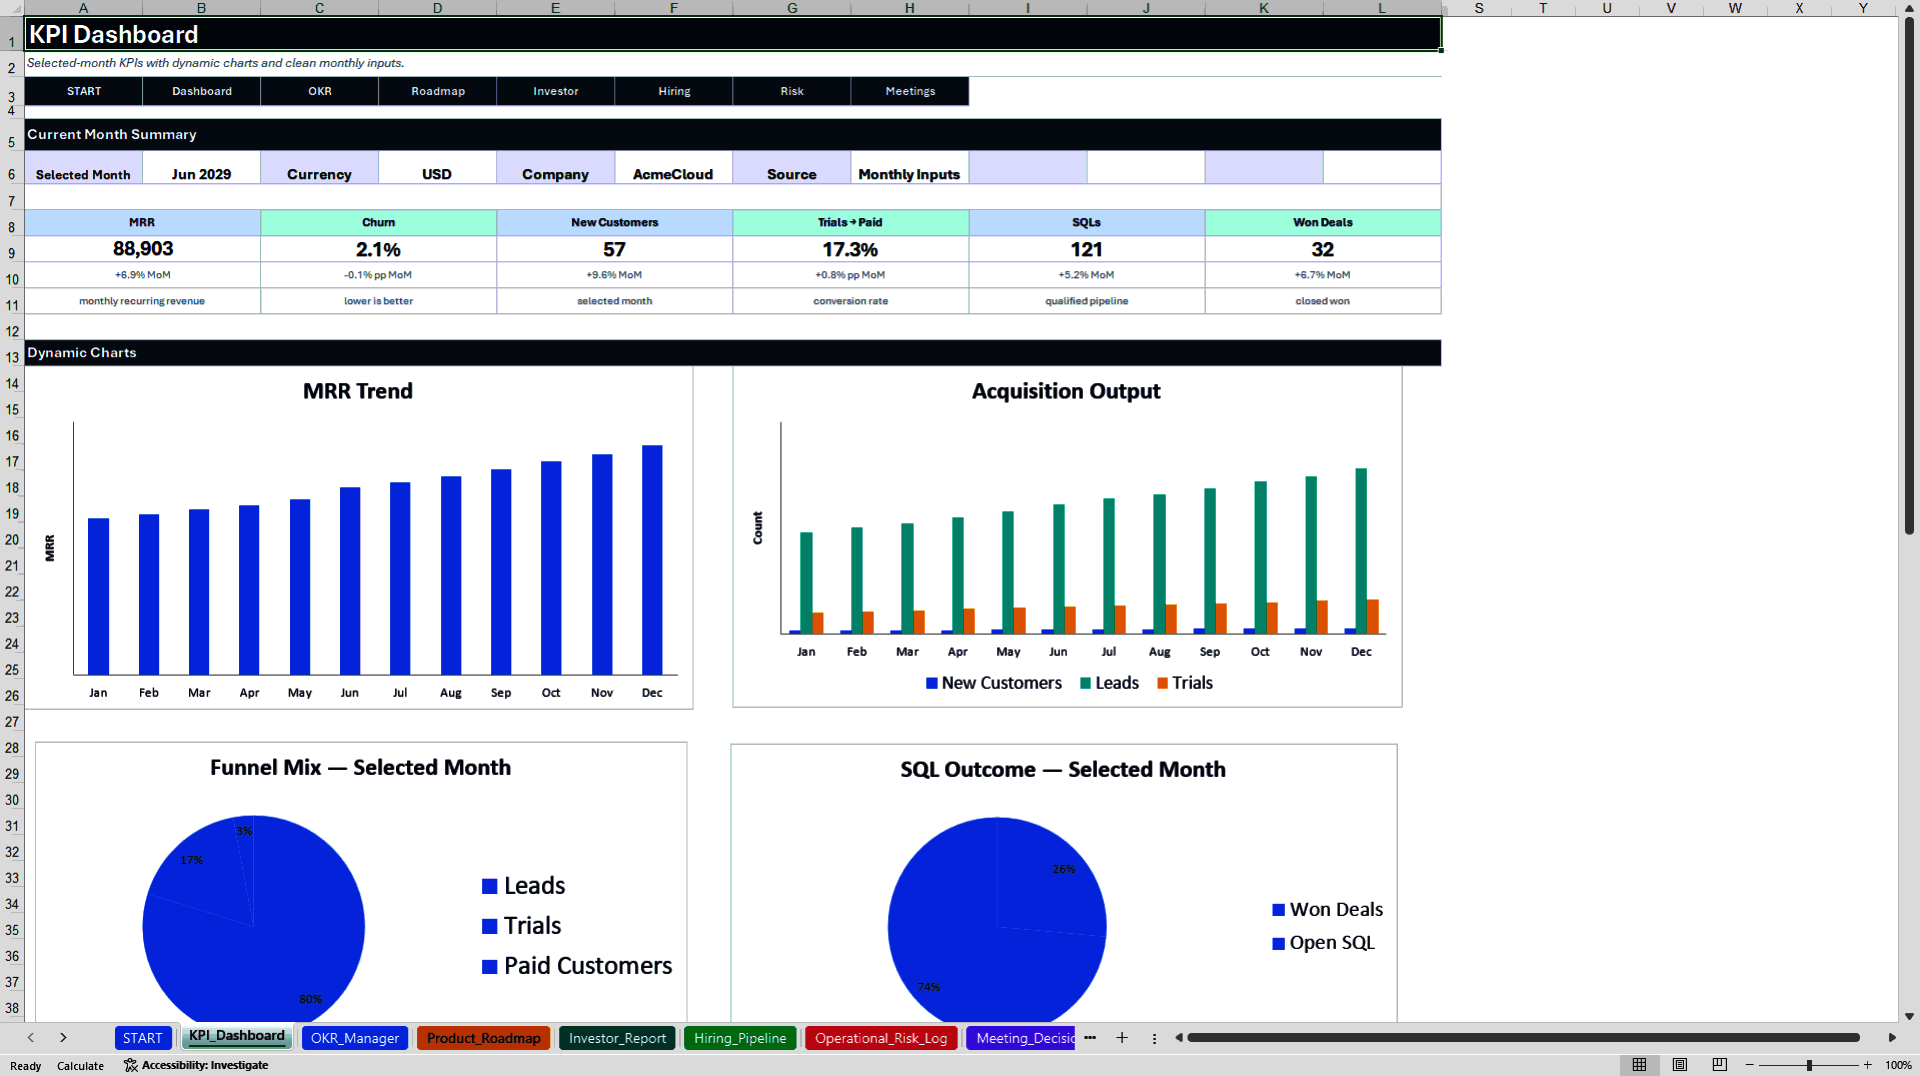The height and width of the screenshot is (1076, 1920).
Task: Go to Investor navigation button
Action: pos(556,91)
